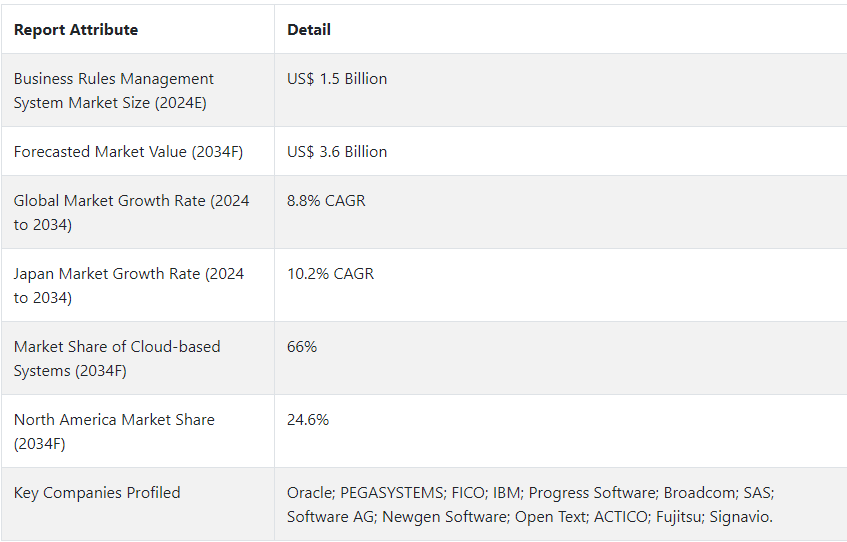Select the "8.8% CAGR" value
The width and height of the screenshot is (847, 542).
tap(326, 201)
